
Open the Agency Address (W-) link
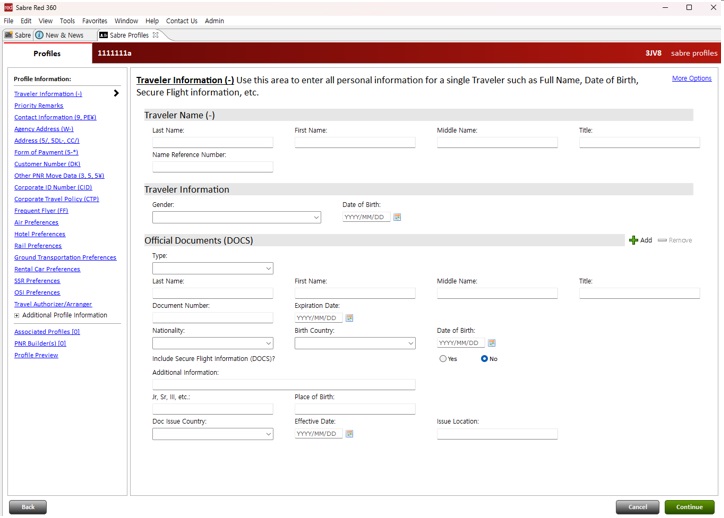pyautogui.click(x=44, y=129)
